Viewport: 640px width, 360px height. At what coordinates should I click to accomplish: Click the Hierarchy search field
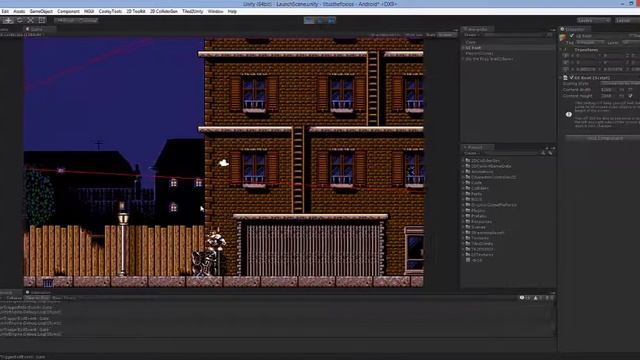[x=516, y=35]
